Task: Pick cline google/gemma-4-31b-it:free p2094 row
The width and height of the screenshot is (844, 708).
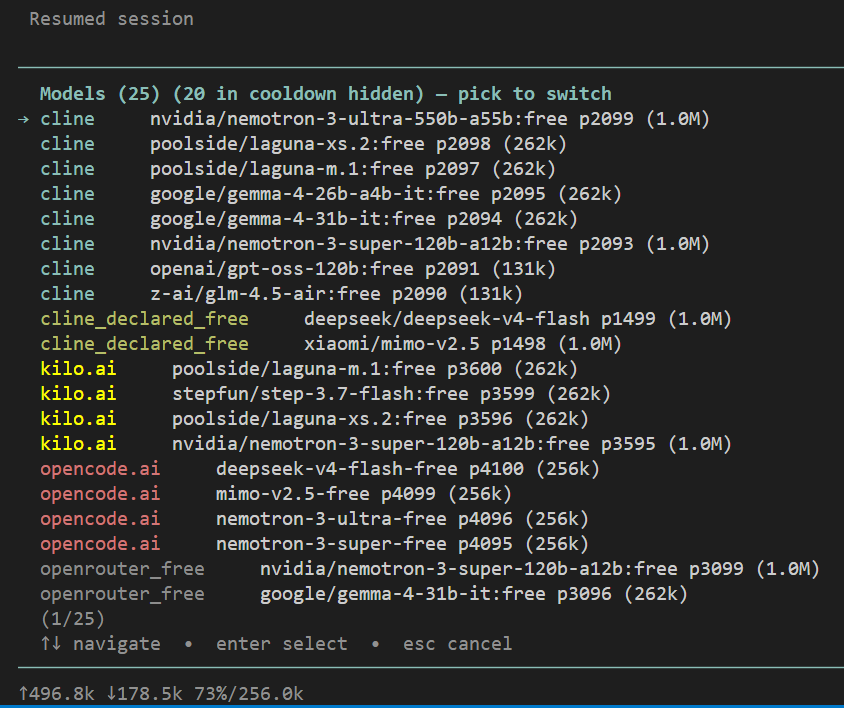Action: (x=308, y=219)
